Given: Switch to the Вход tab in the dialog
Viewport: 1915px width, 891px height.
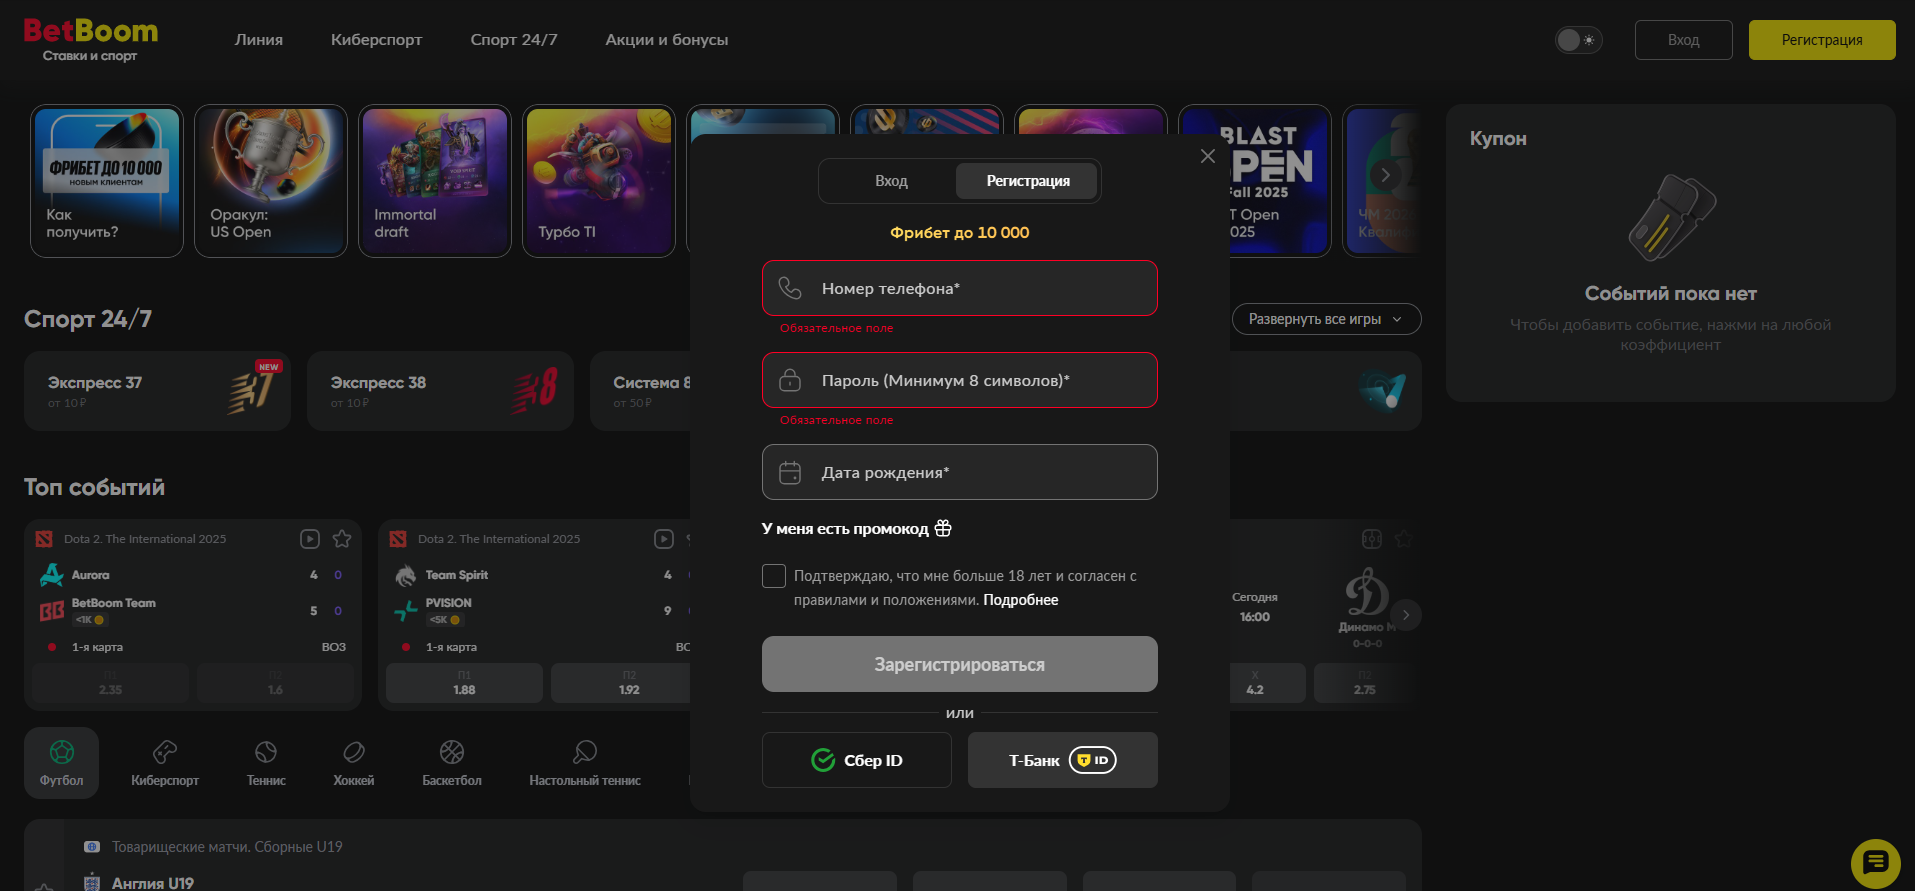Looking at the screenshot, I should 891,181.
